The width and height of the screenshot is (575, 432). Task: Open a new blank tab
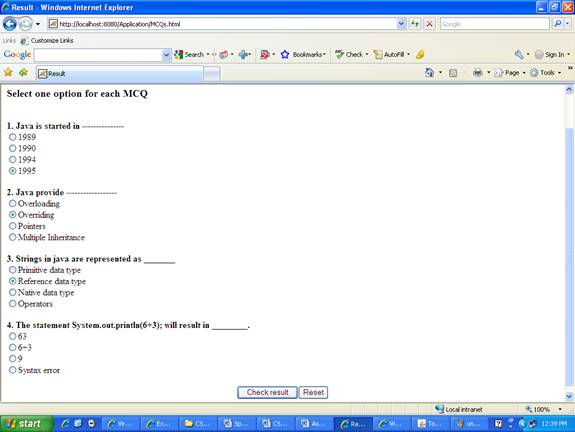click(212, 74)
